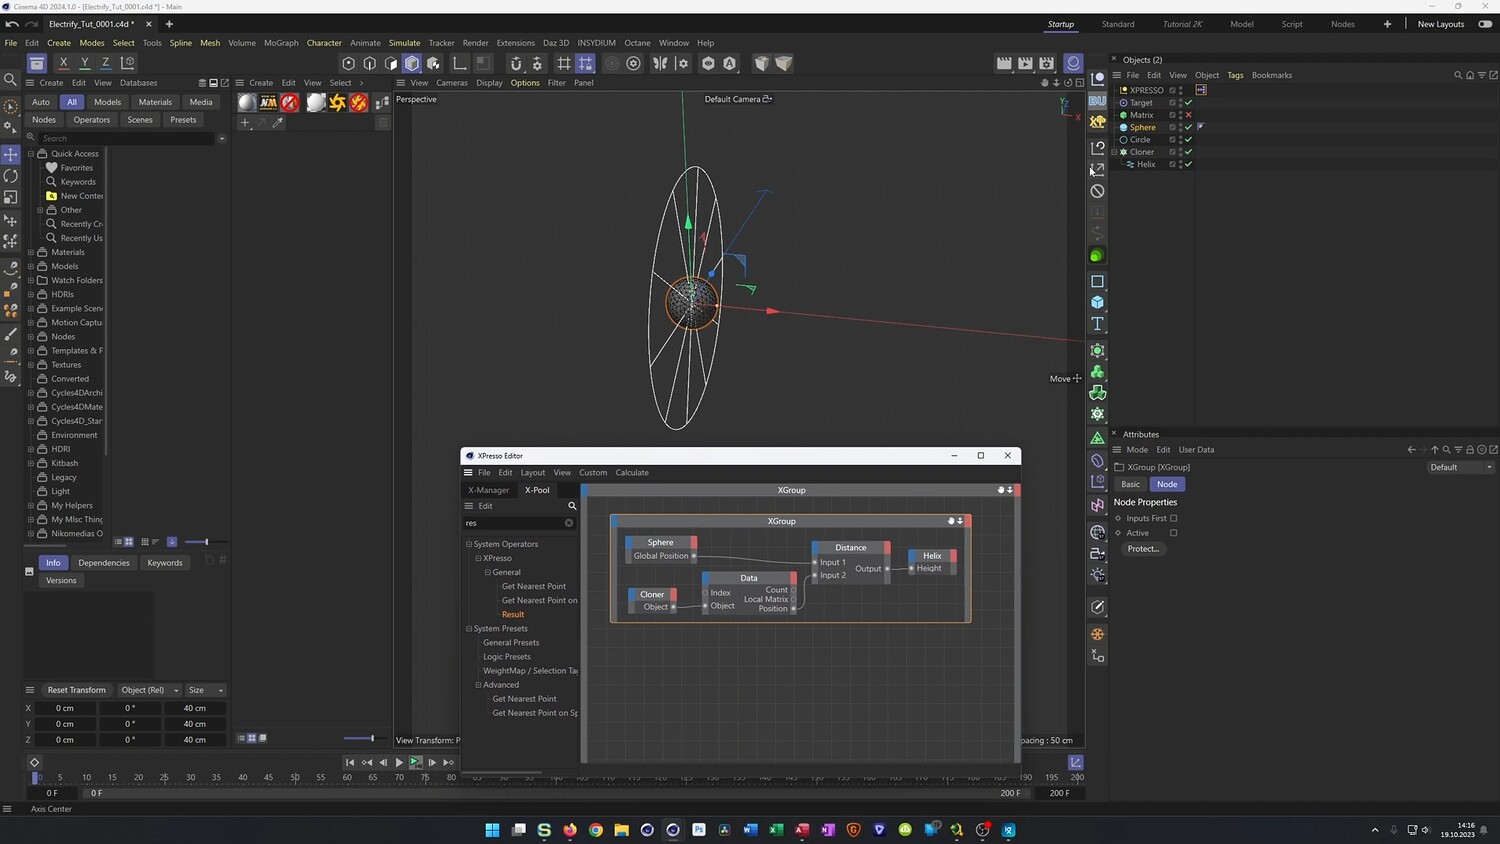
Task: Open the Default dropdown in Attributes
Action: [x=1460, y=467]
